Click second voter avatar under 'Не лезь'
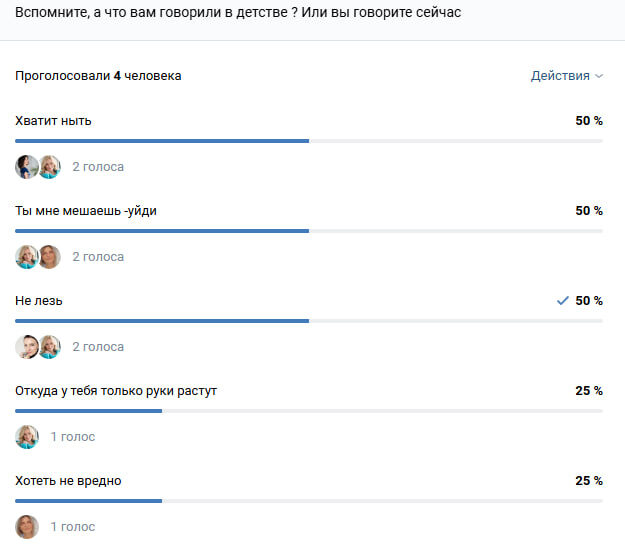 pos(50,347)
